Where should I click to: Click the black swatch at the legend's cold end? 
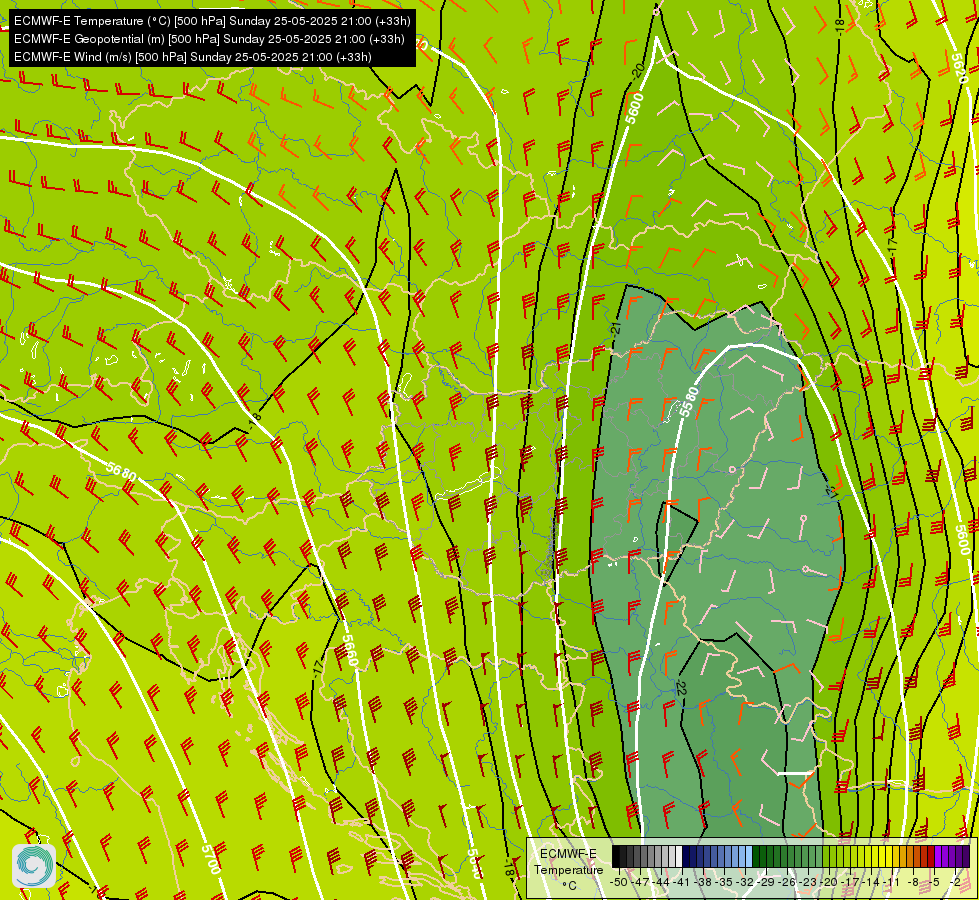(x=616, y=856)
